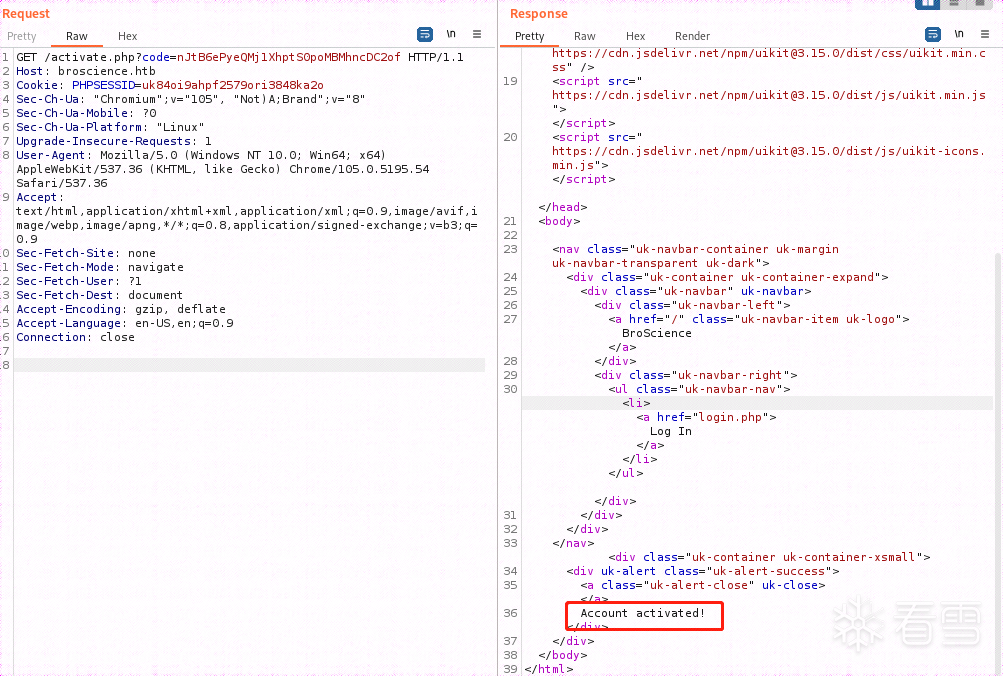Place cursor on the highlighted empty request line
The height and width of the screenshot is (676, 1003).
tap(249, 365)
